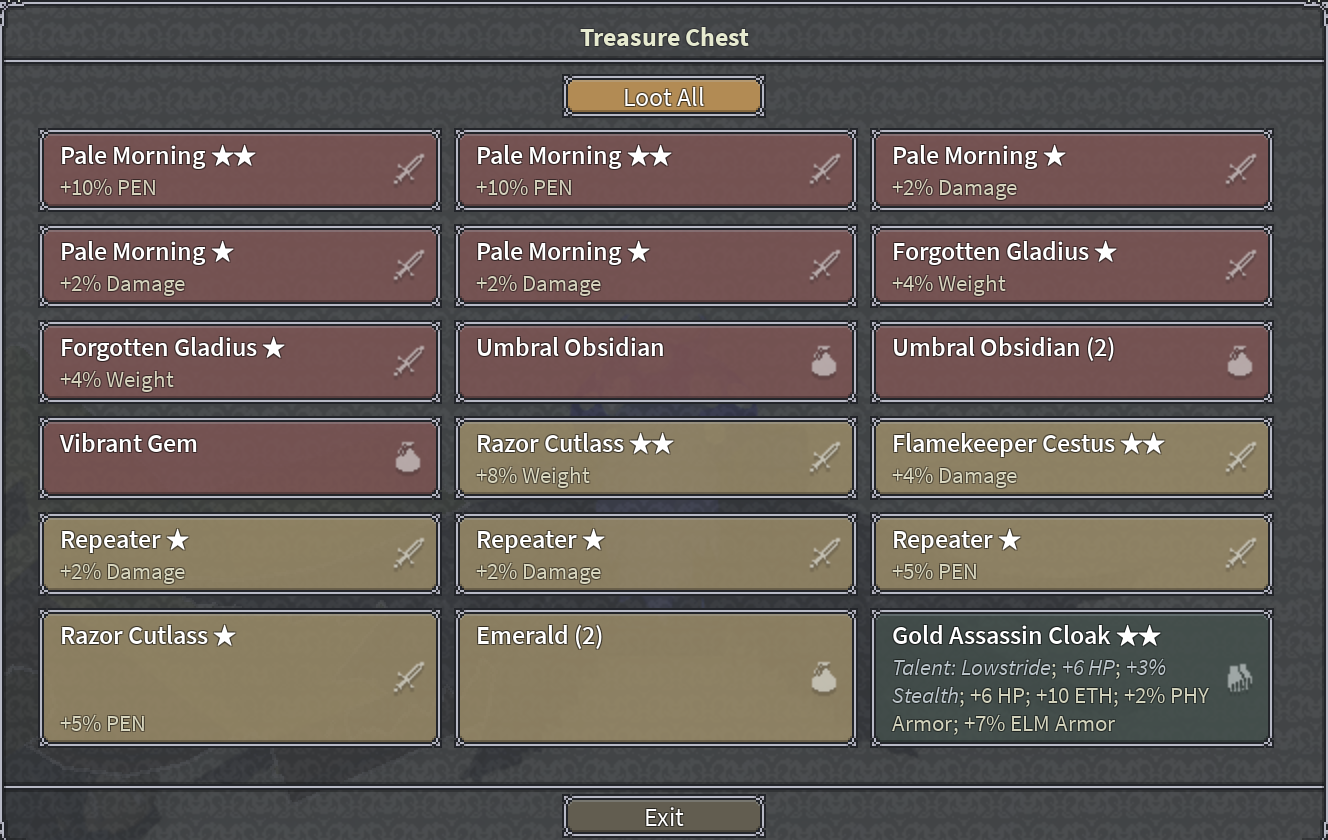Click the pouch icon on Vibrant Gem

pos(408,458)
